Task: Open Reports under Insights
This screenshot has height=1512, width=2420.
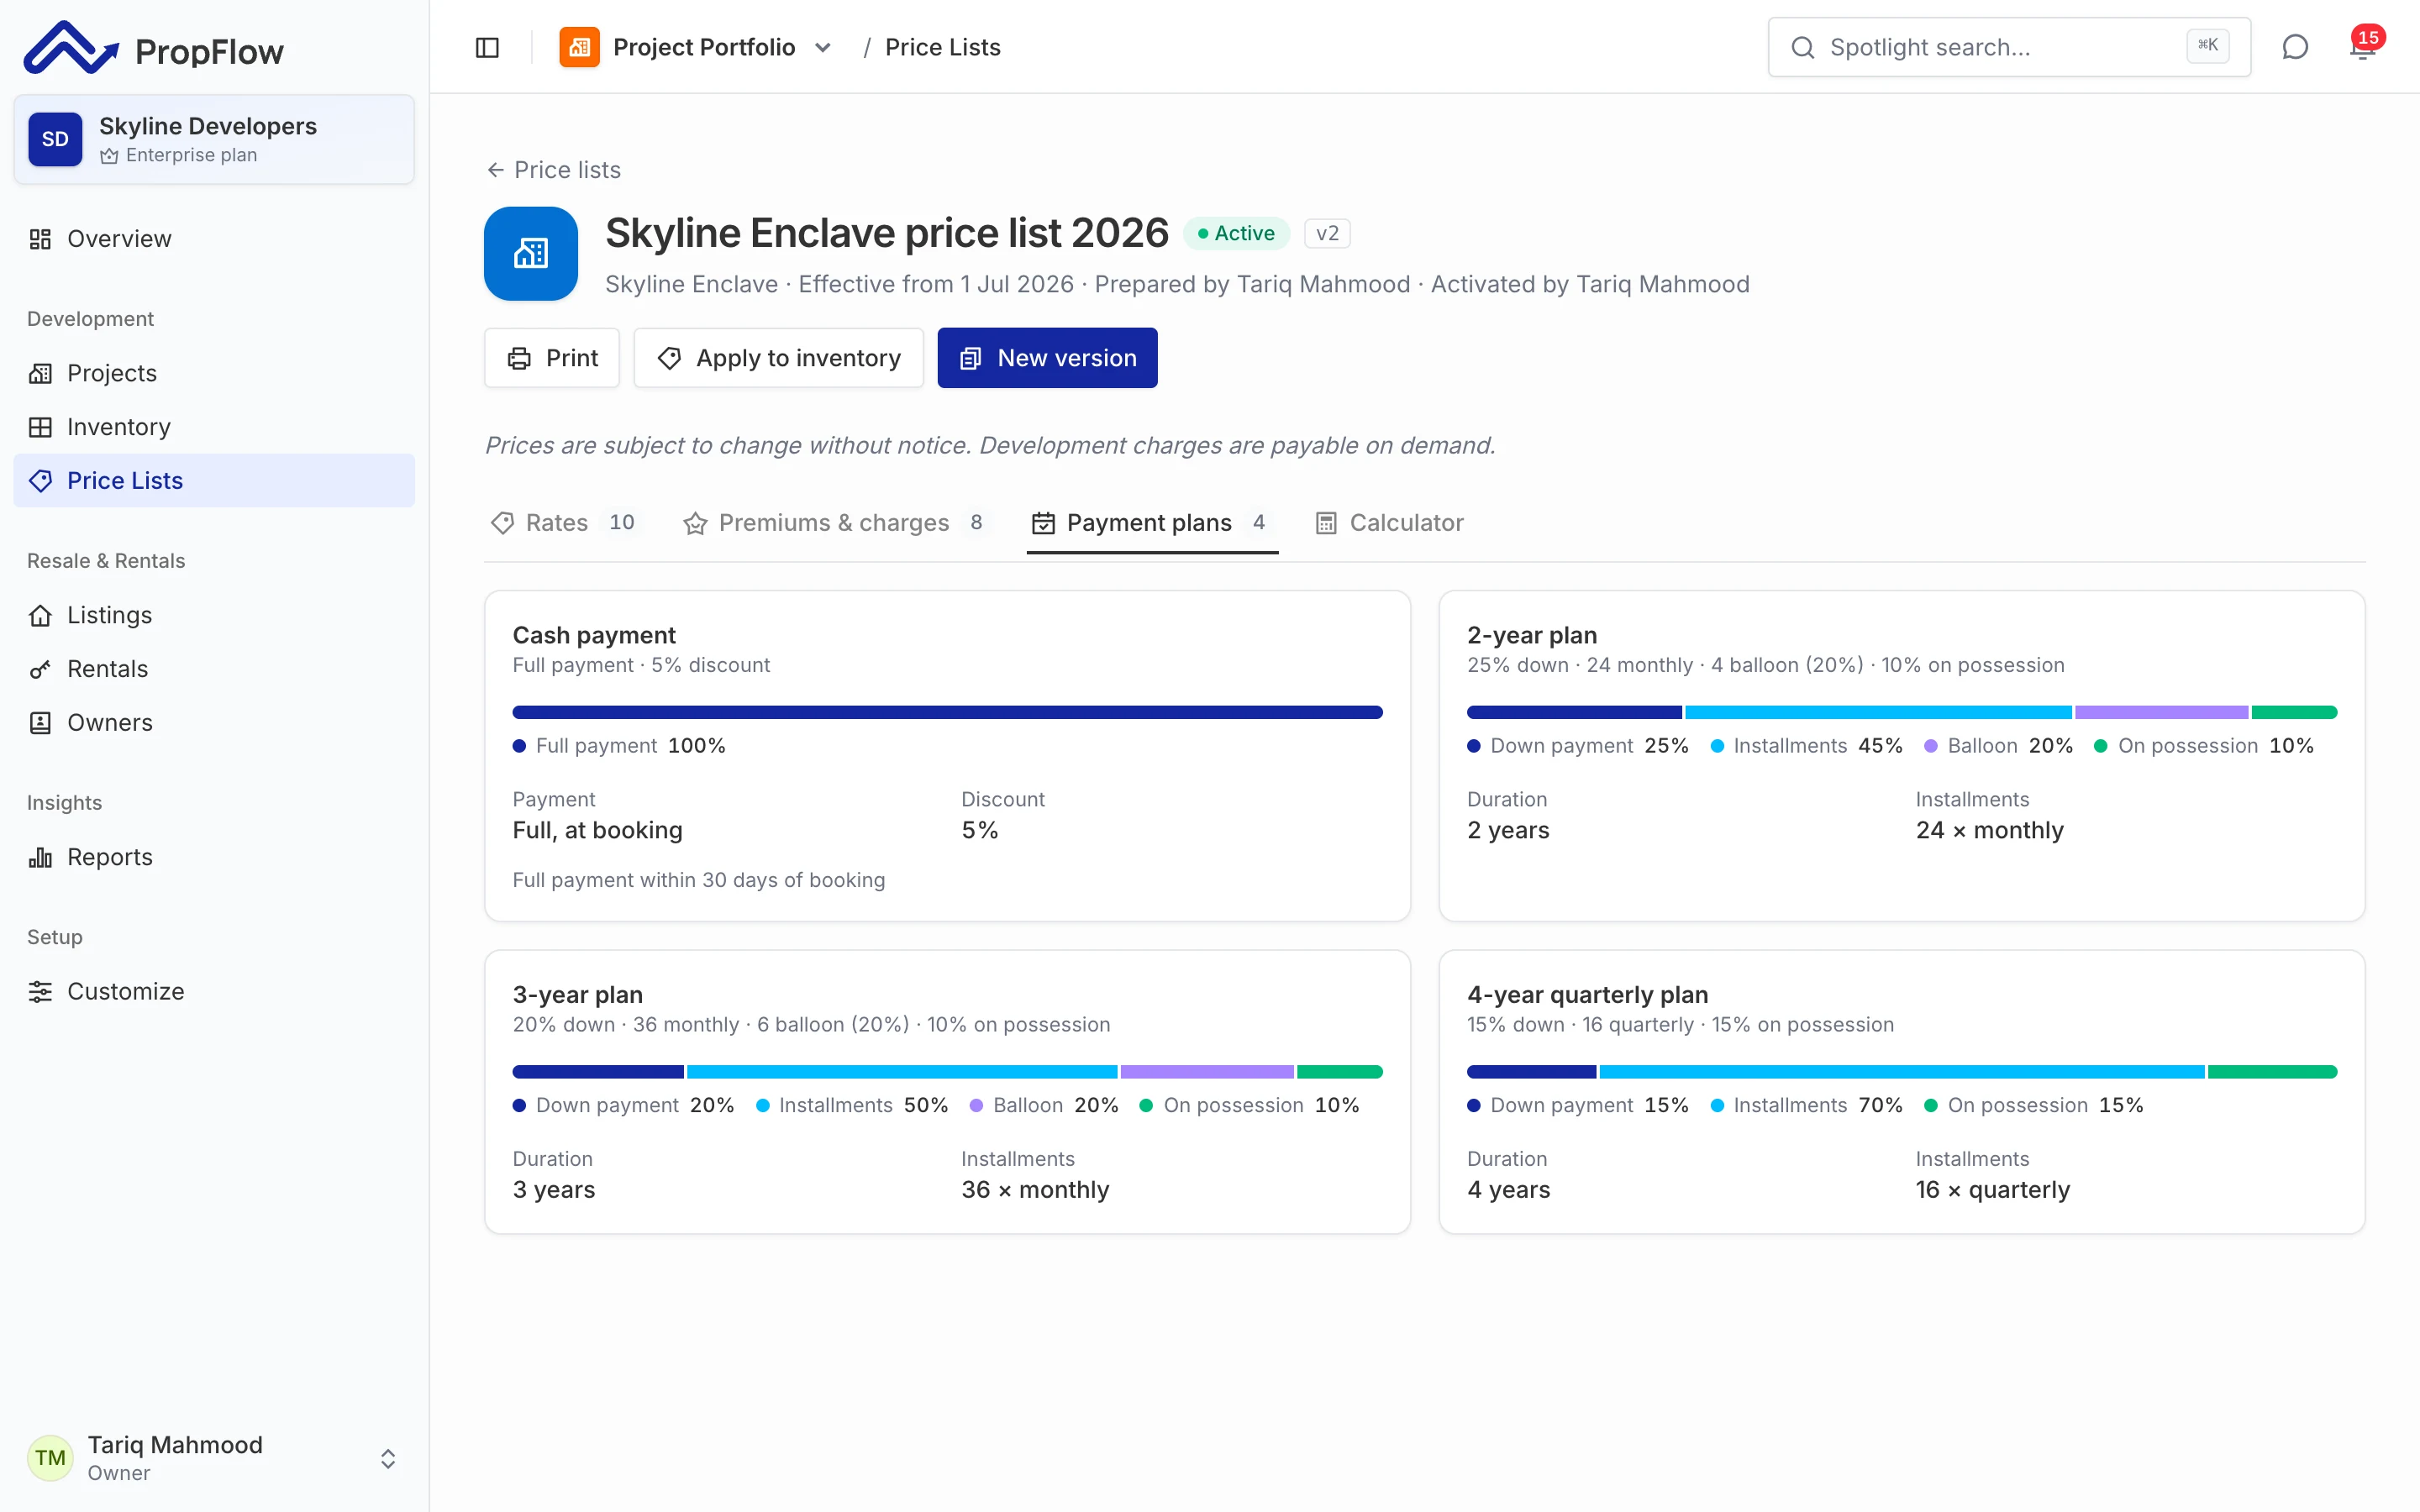Action: tap(214, 857)
